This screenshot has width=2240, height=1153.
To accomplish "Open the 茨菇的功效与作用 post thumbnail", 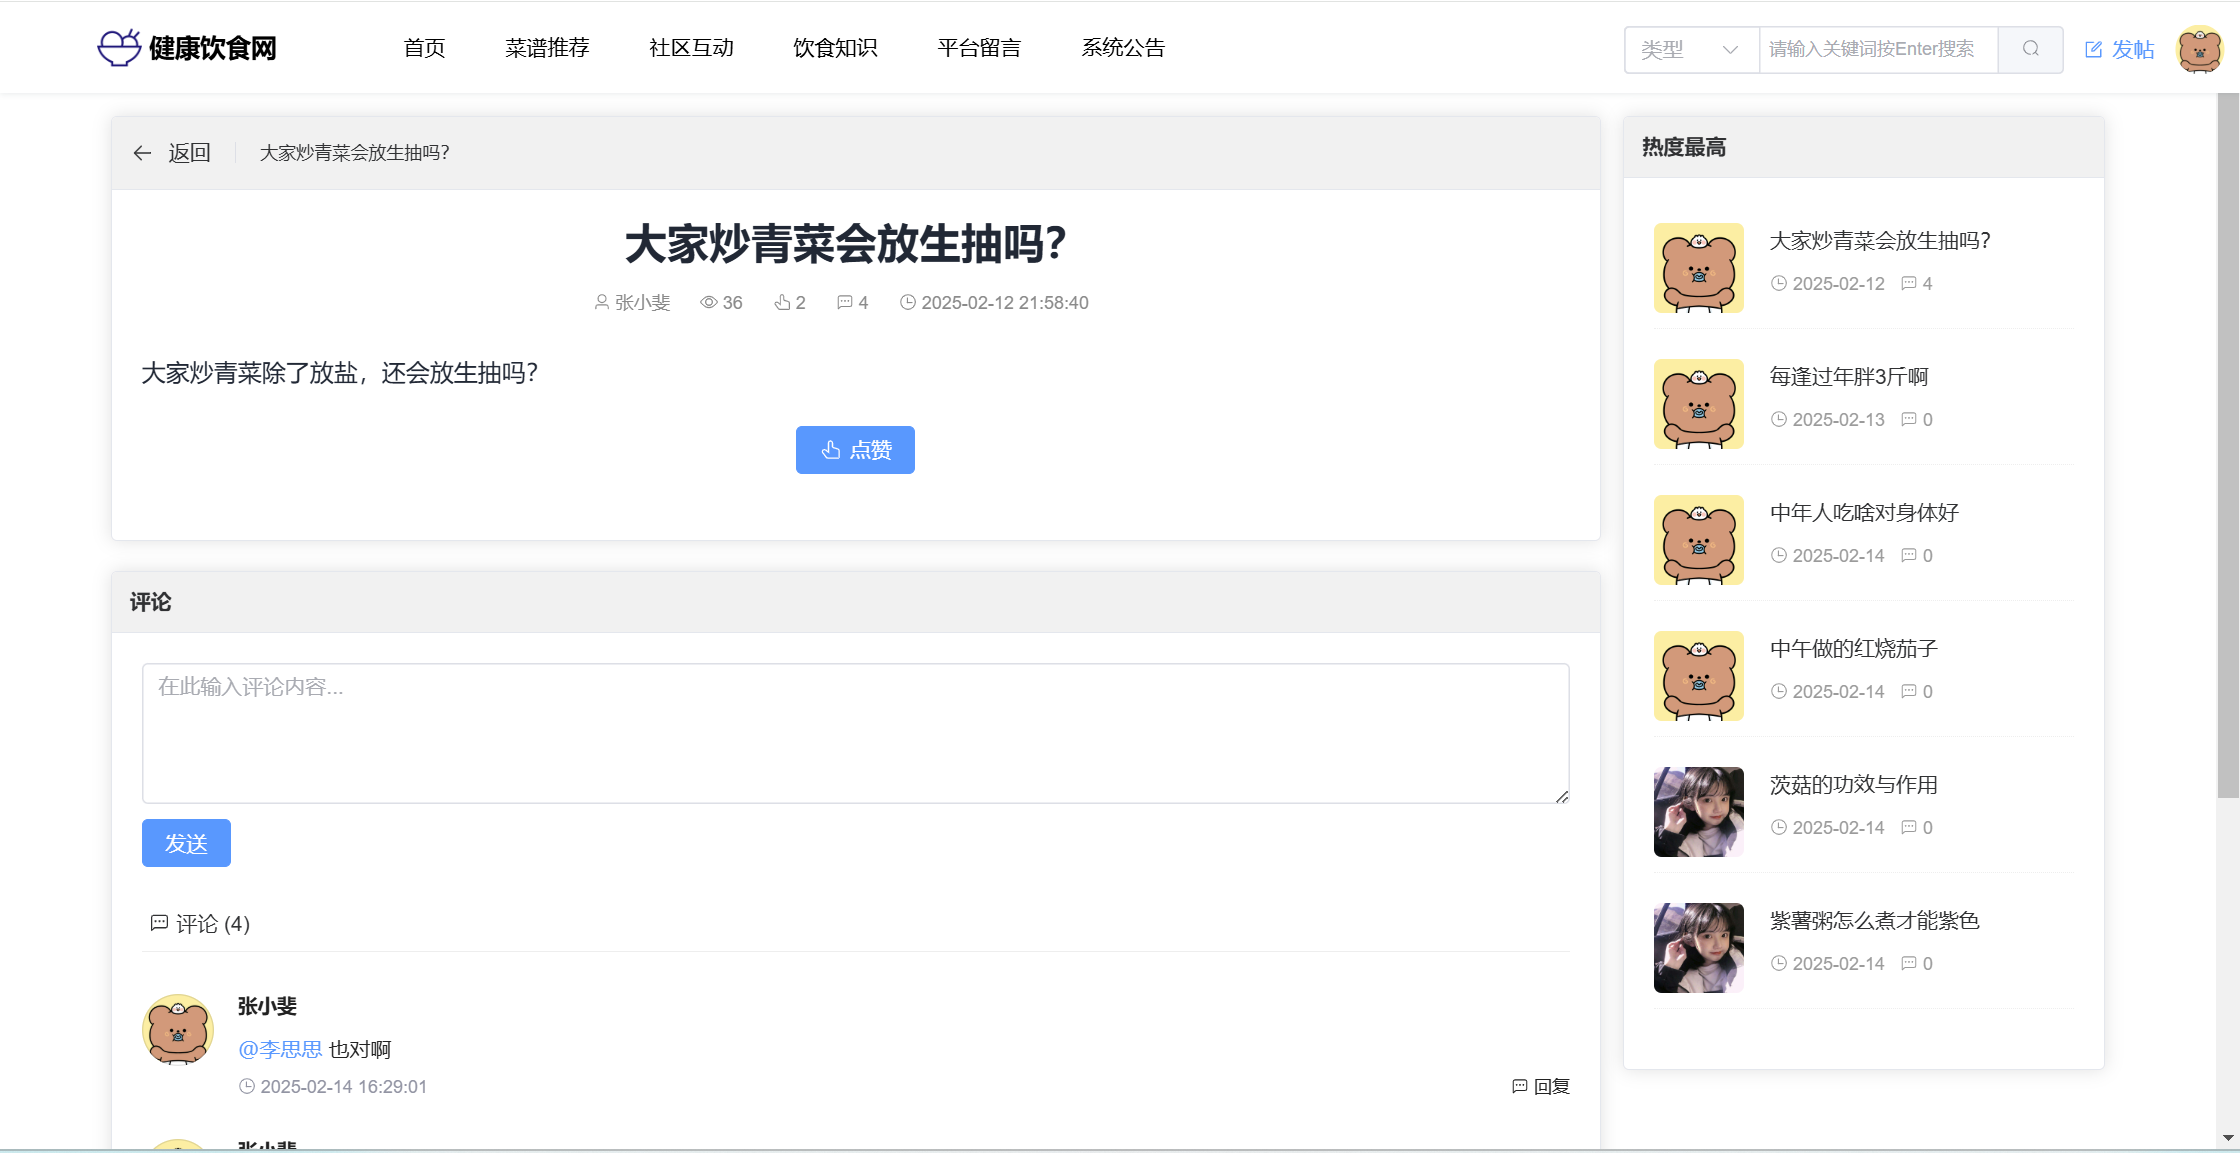I will point(1698,812).
